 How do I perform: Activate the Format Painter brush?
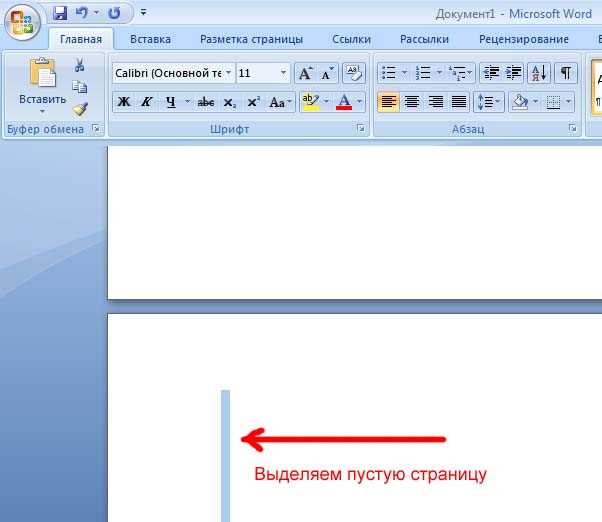(80, 109)
